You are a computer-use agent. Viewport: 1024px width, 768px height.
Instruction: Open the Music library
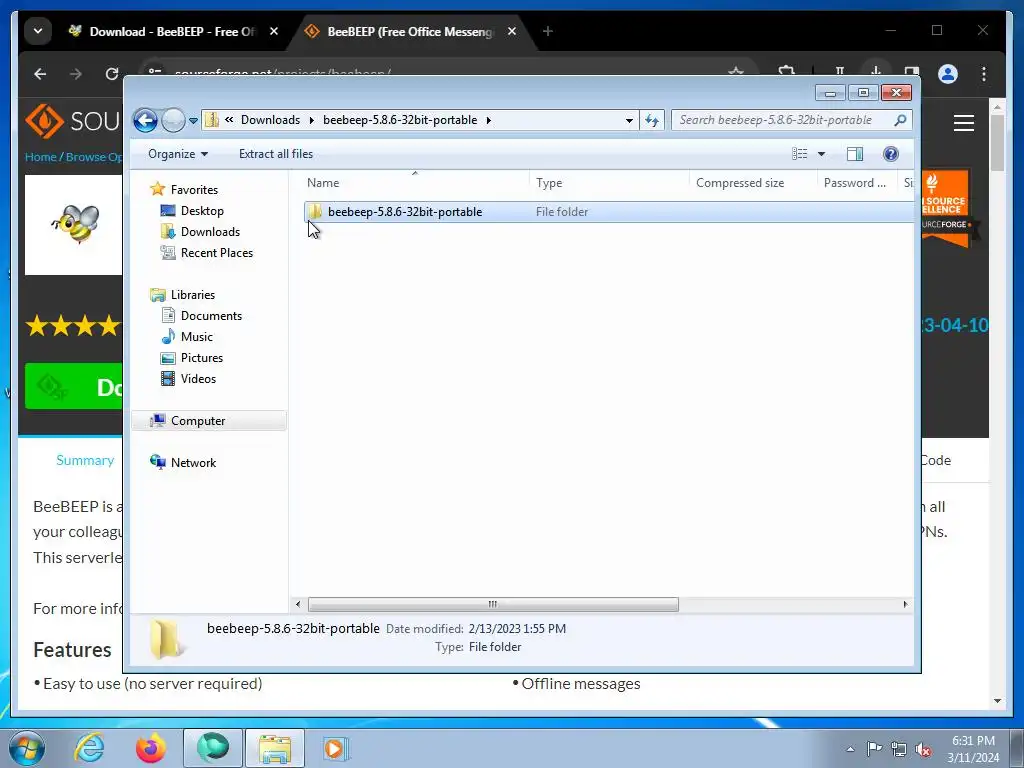(197, 337)
